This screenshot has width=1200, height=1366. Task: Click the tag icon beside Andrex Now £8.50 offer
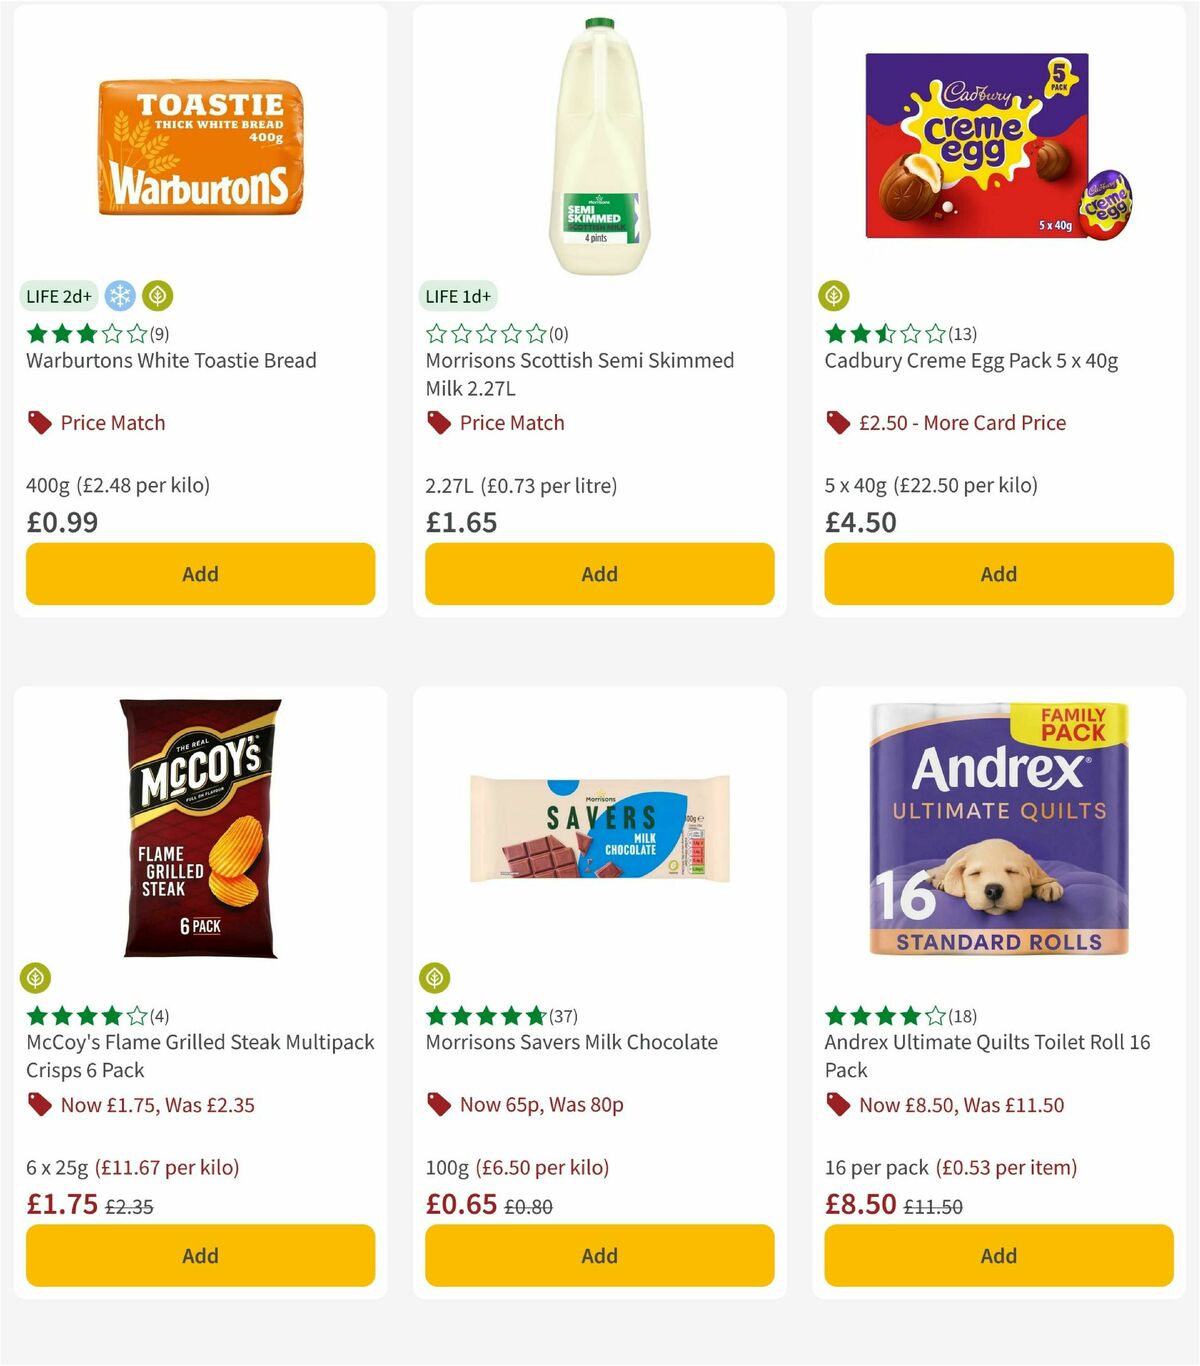[837, 1105]
